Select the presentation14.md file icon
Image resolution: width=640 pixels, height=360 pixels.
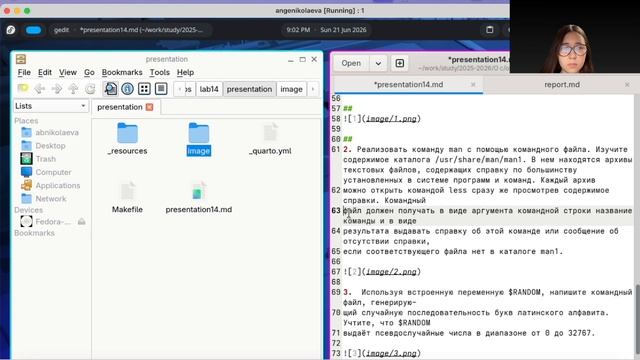[x=199, y=191]
